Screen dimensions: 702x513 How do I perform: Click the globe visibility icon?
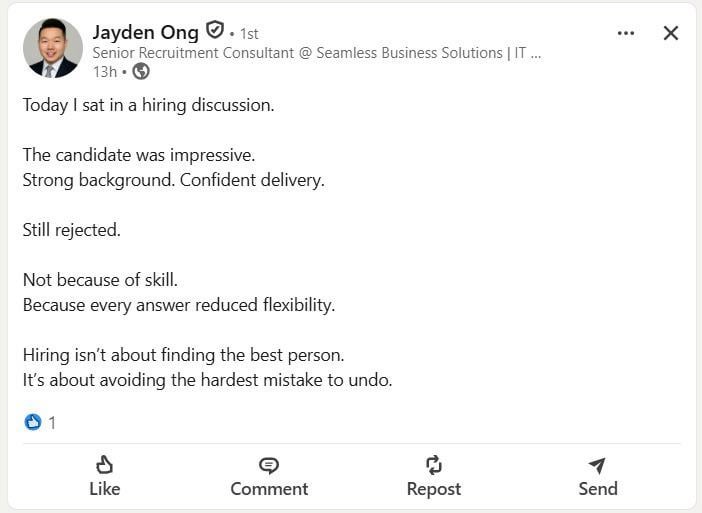(x=141, y=71)
